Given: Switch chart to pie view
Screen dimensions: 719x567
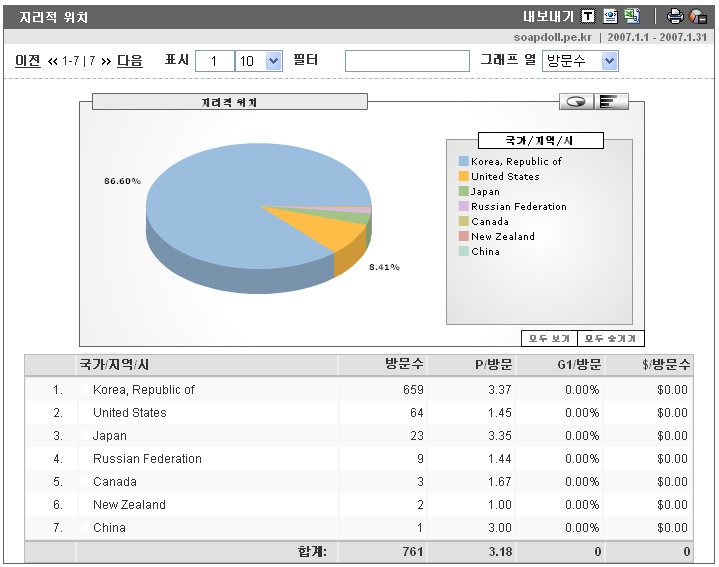Looking at the screenshot, I should [576, 101].
